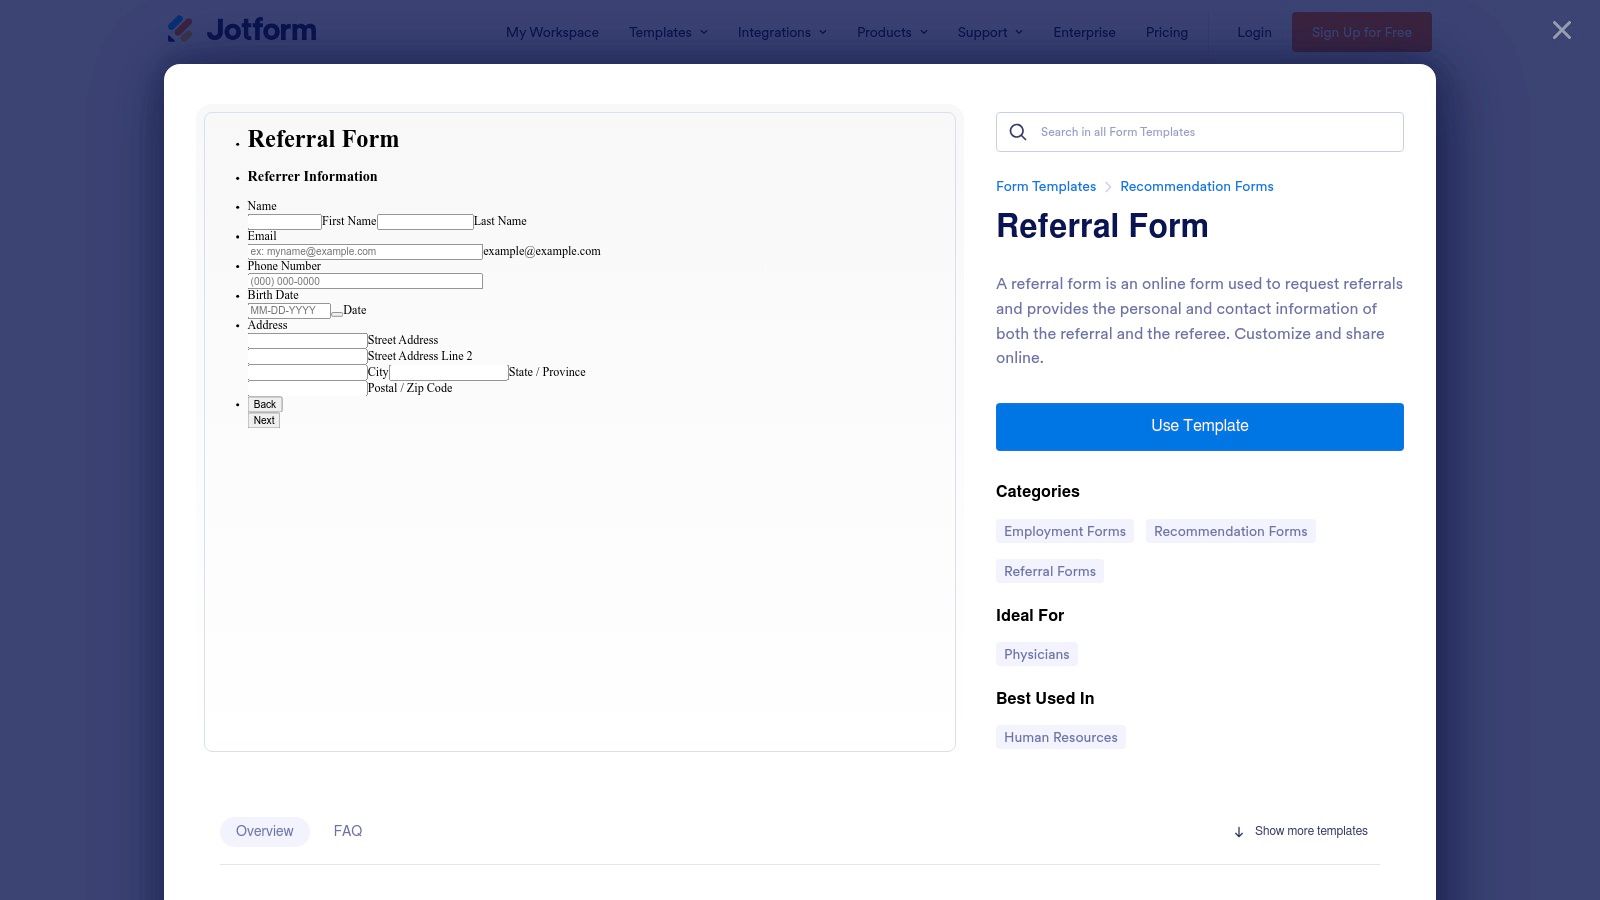Click the download arrow beside Show more templates
Screen dimensions: 1600x900
point(1239,831)
